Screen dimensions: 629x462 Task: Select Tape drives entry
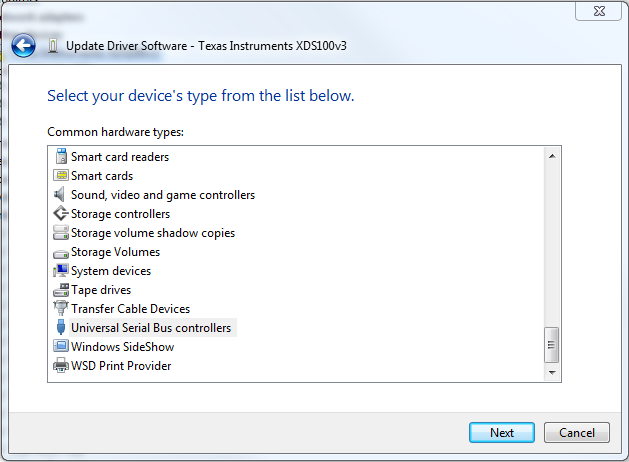pos(101,290)
